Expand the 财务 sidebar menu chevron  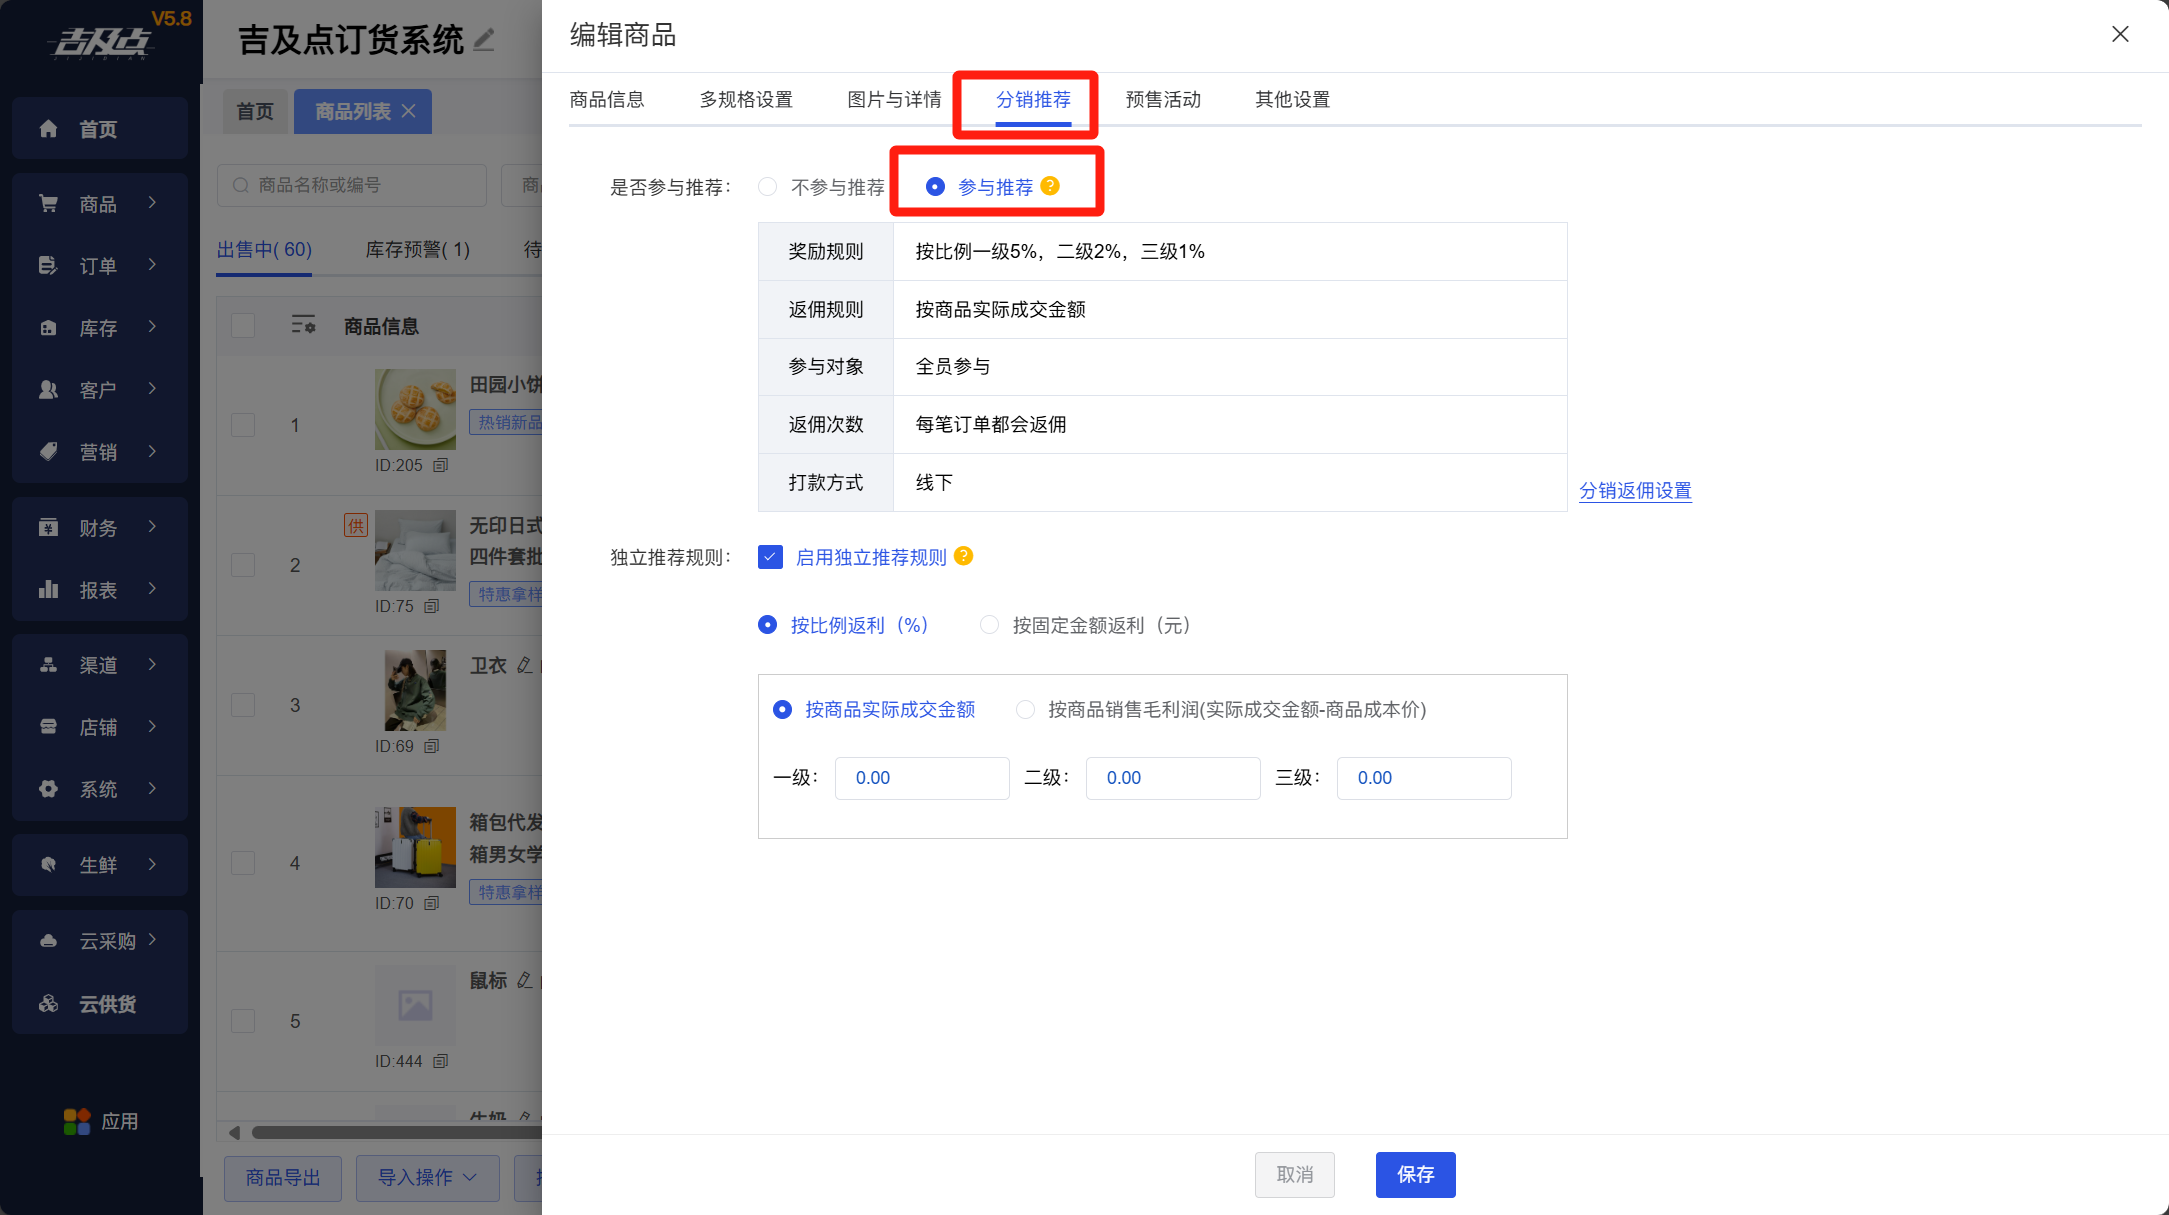[152, 527]
